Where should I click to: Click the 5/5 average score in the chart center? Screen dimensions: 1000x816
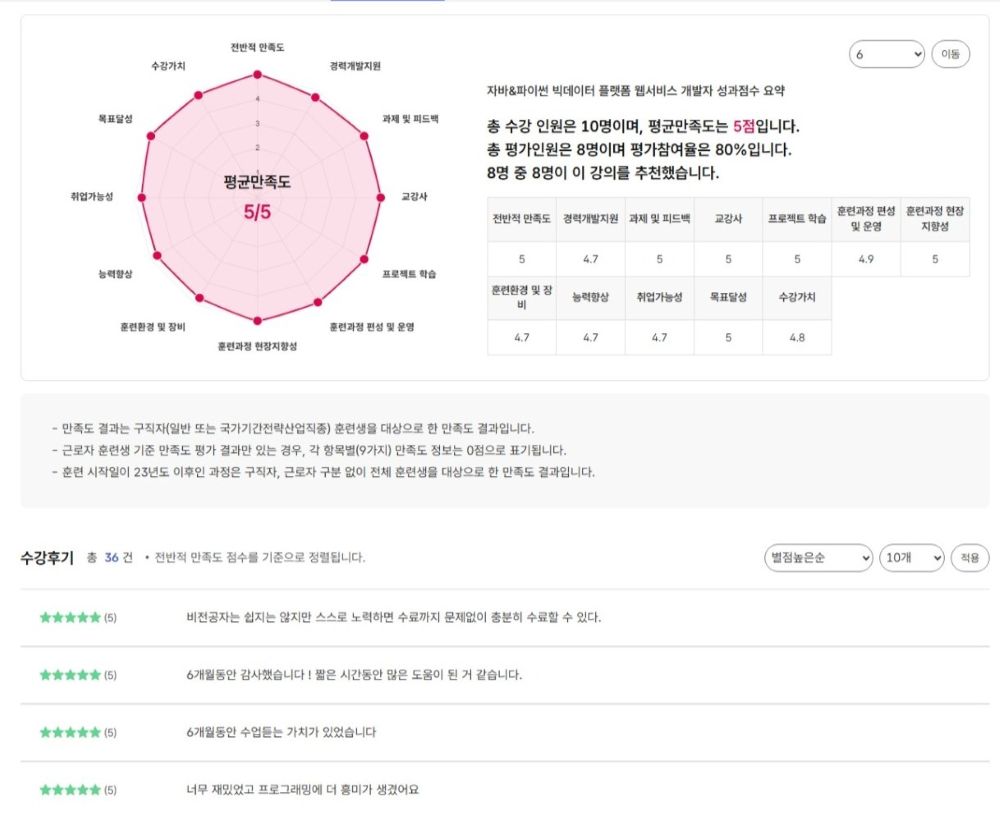[258, 212]
